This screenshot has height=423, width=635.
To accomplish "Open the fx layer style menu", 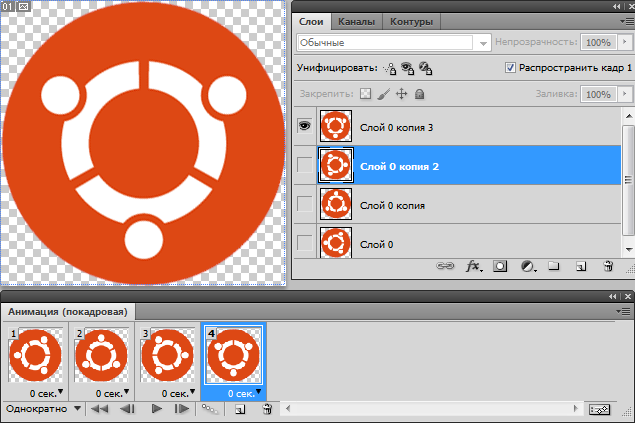I will click(473, 266).
